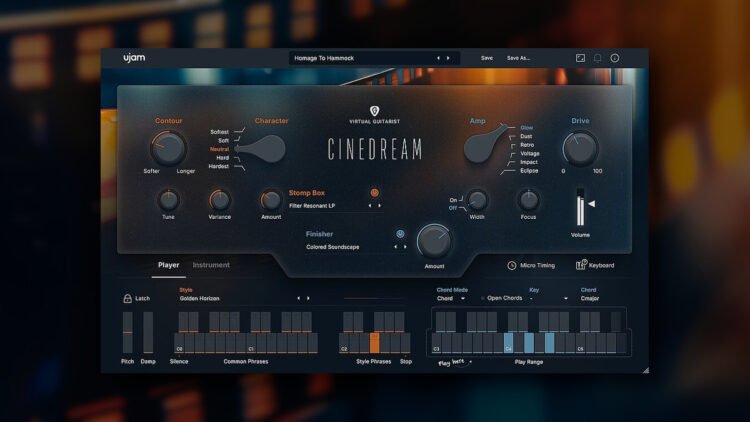Screen dimensions: 750x422
Task: Toggle the Stomp Box power button
Action: [x=375, y=192]
